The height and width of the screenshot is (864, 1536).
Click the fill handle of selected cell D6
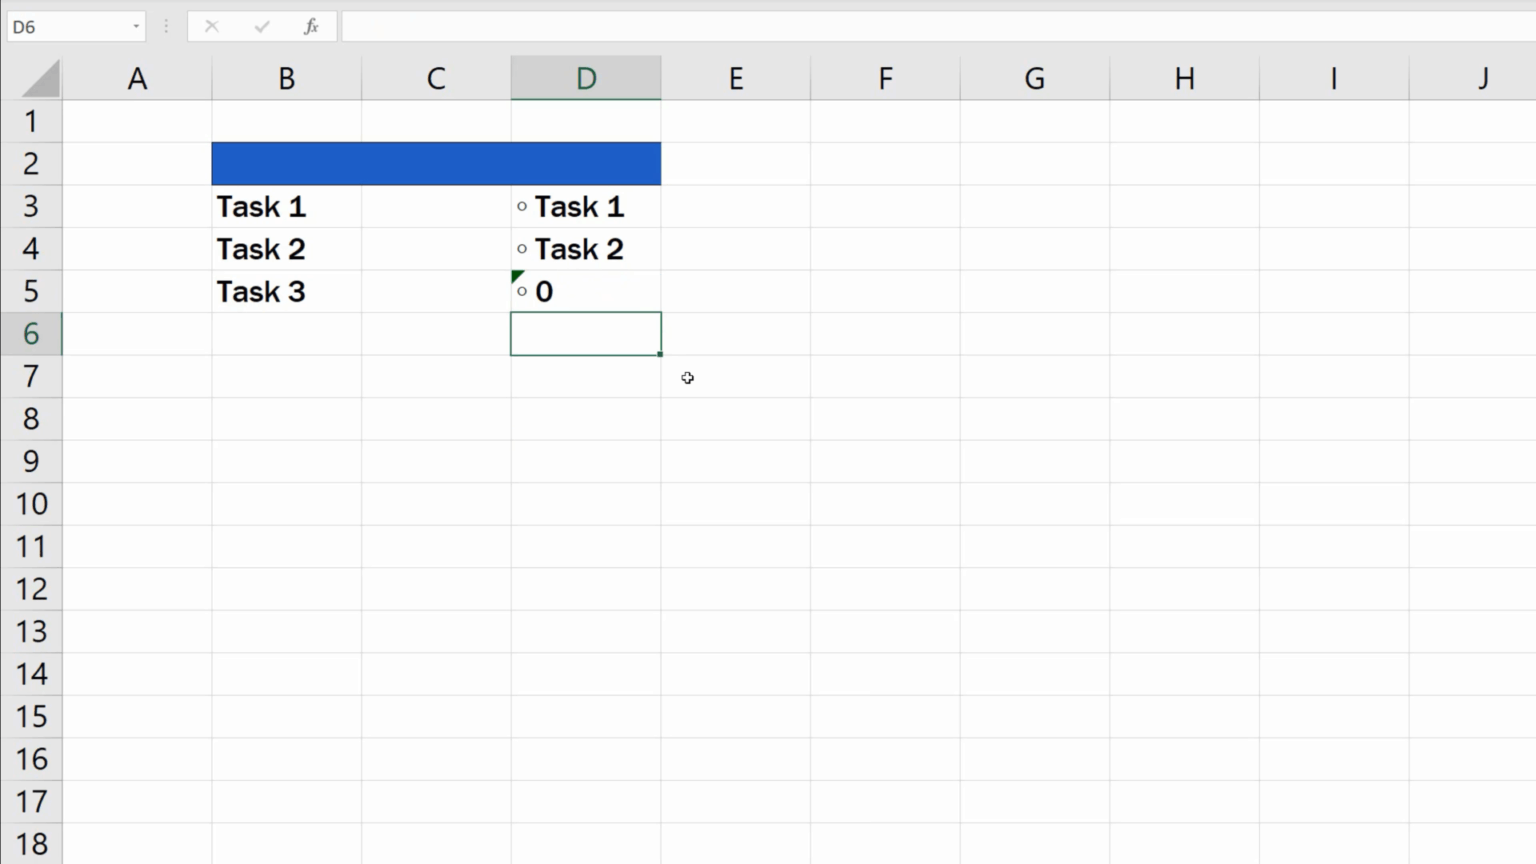(660, 355)
